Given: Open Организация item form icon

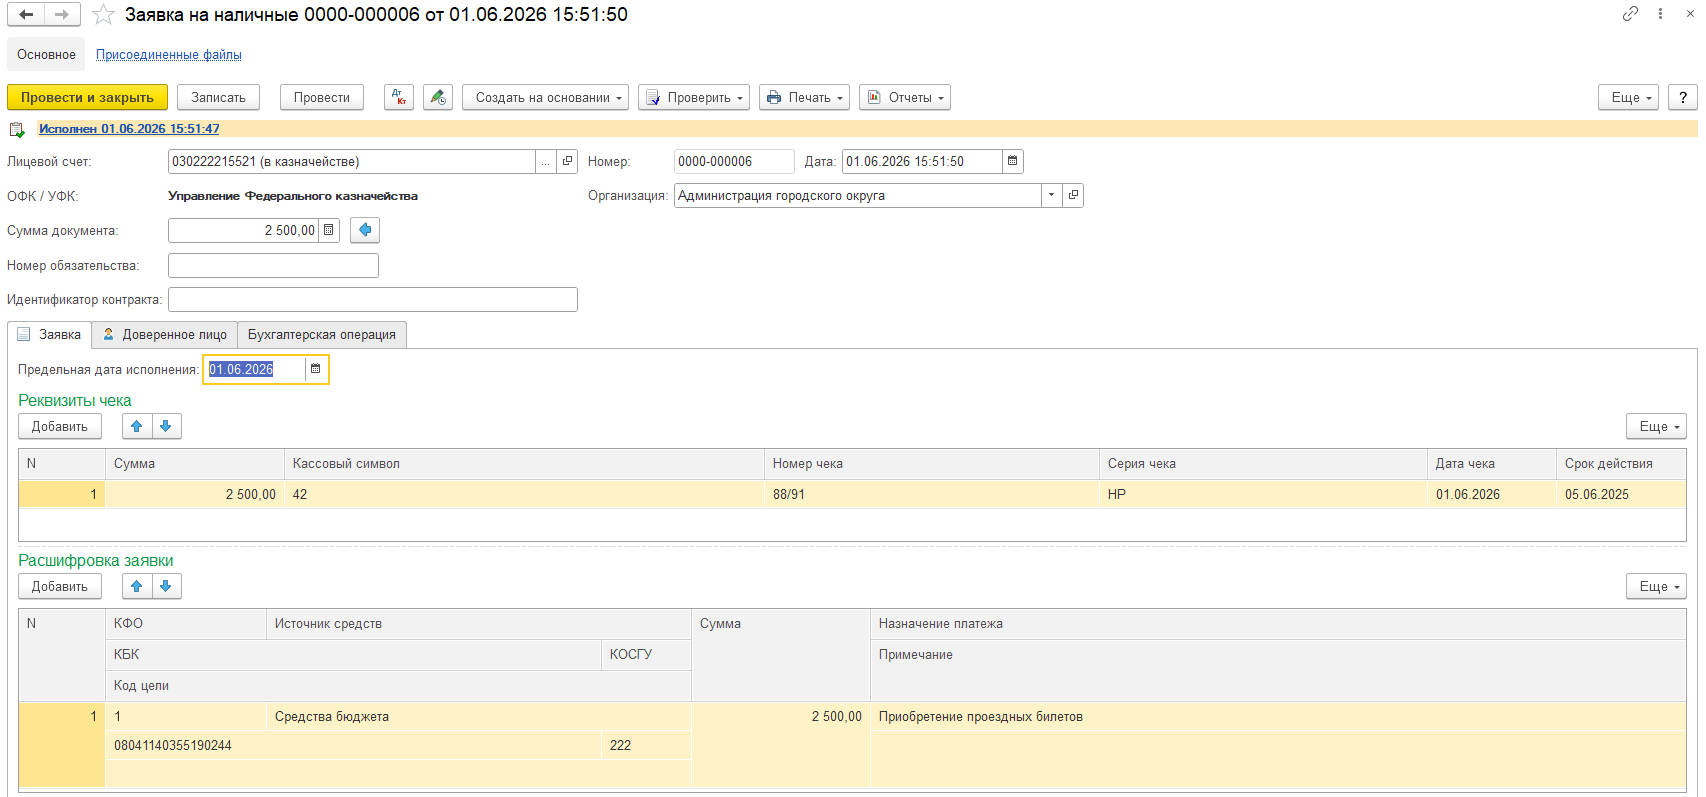Looking at the screenshot, I should pos(1073,195).
